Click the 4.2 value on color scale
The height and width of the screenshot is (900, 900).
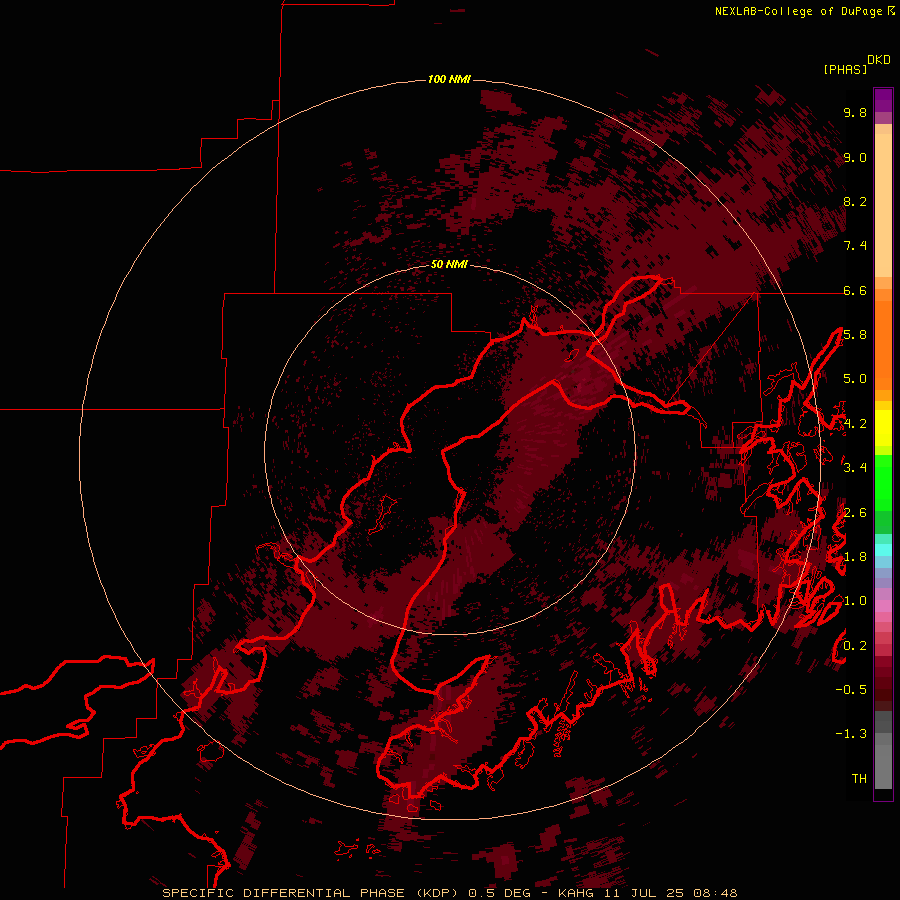855,424
